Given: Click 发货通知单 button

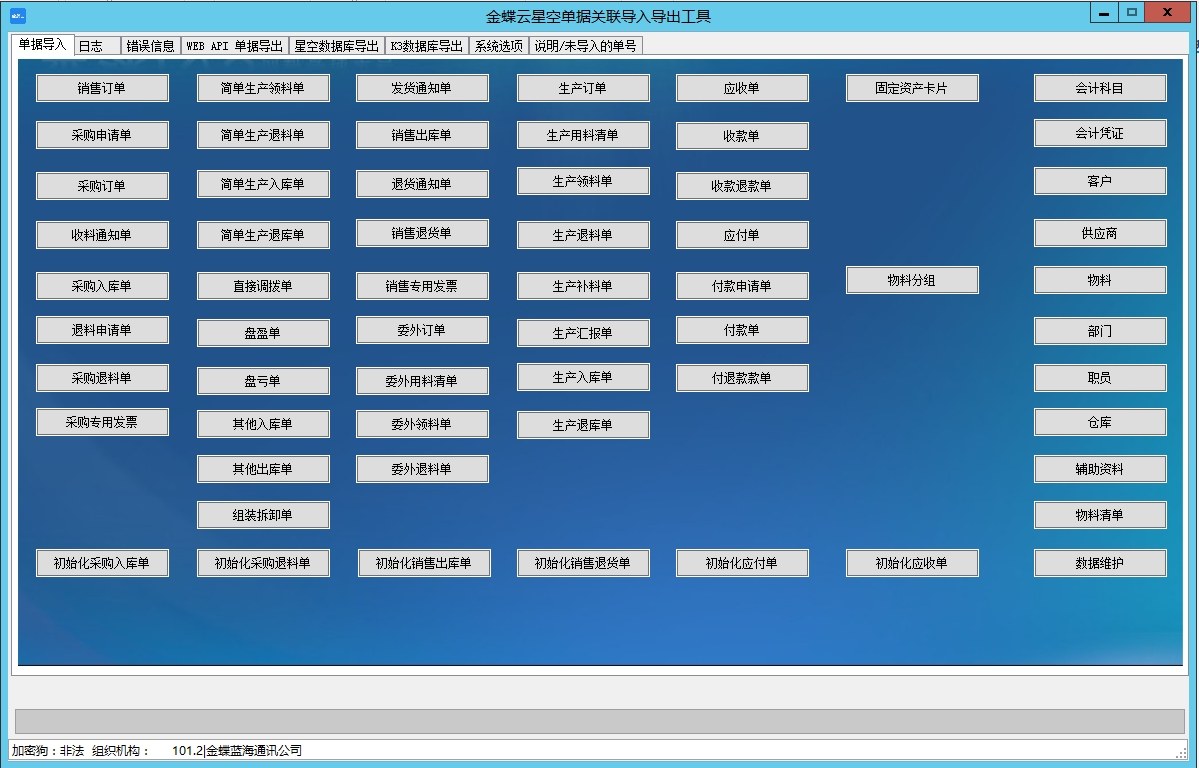Looking at the screenshot, I should coord(422,88).
